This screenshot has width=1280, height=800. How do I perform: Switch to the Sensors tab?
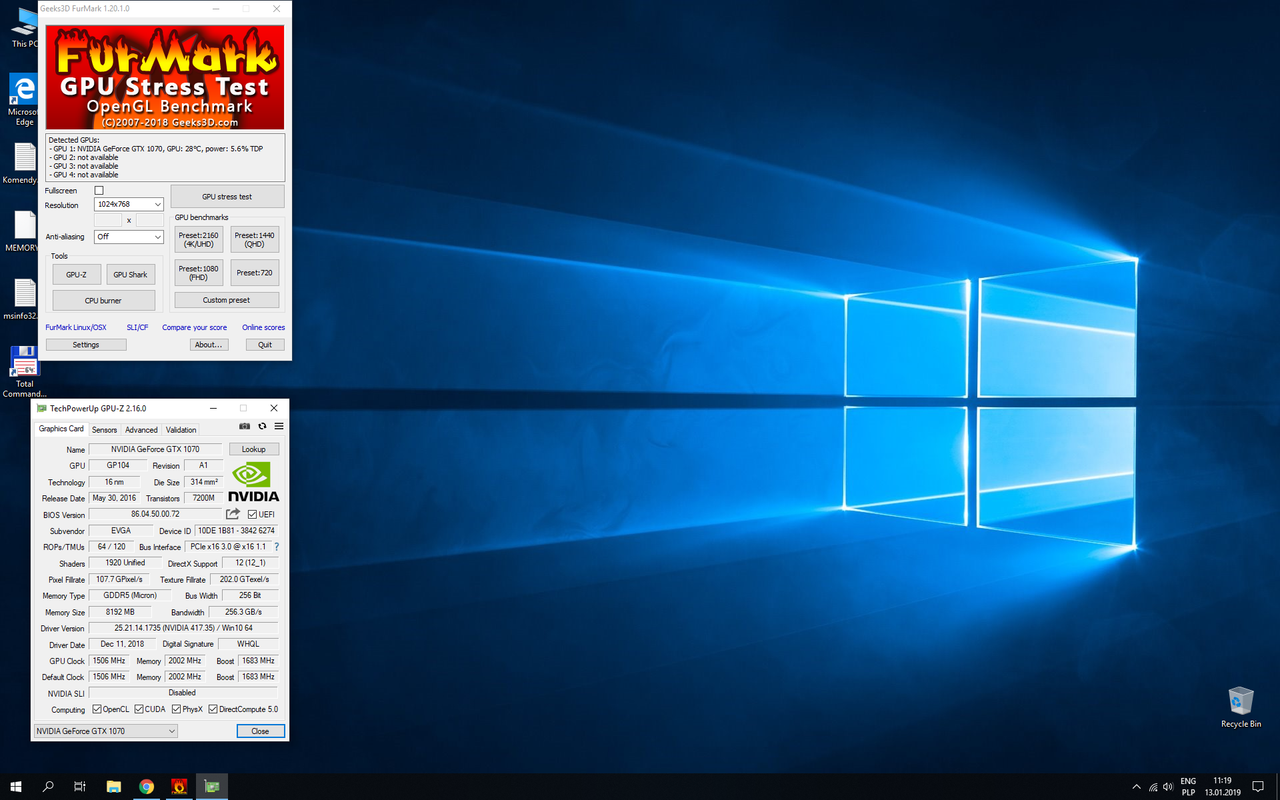point(104,430)
